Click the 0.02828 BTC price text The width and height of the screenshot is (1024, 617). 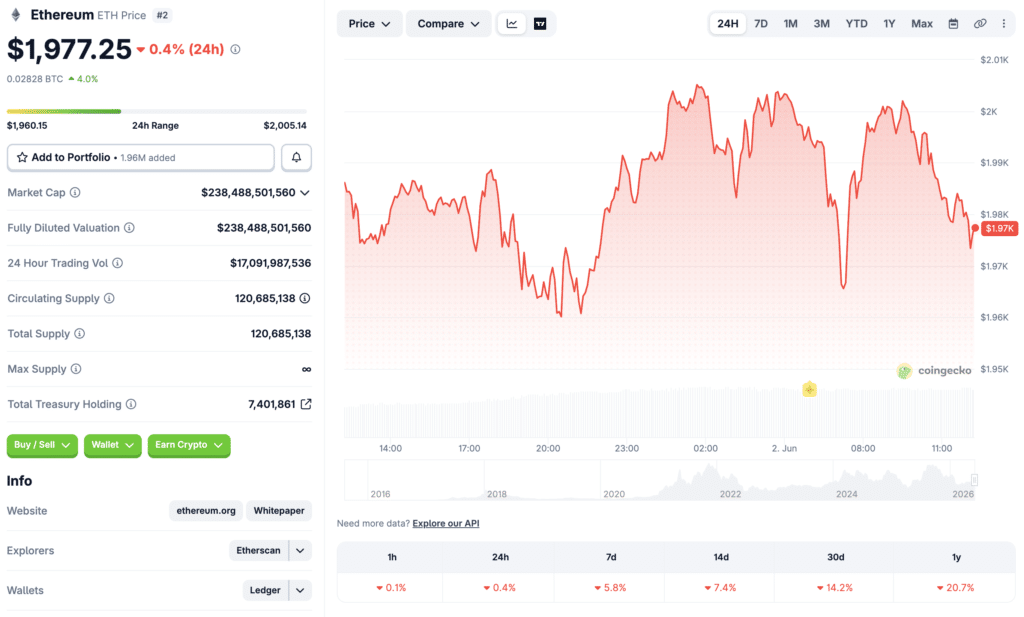click(x=35, y=79)
